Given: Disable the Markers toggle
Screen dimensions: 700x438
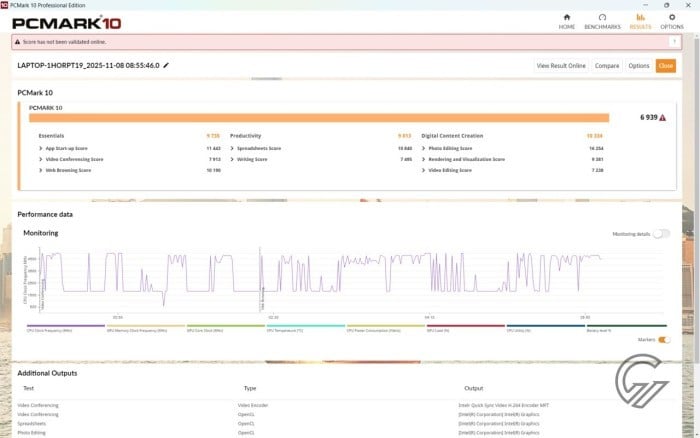Looking at the screenshot, I should click(x=663, y=339).
